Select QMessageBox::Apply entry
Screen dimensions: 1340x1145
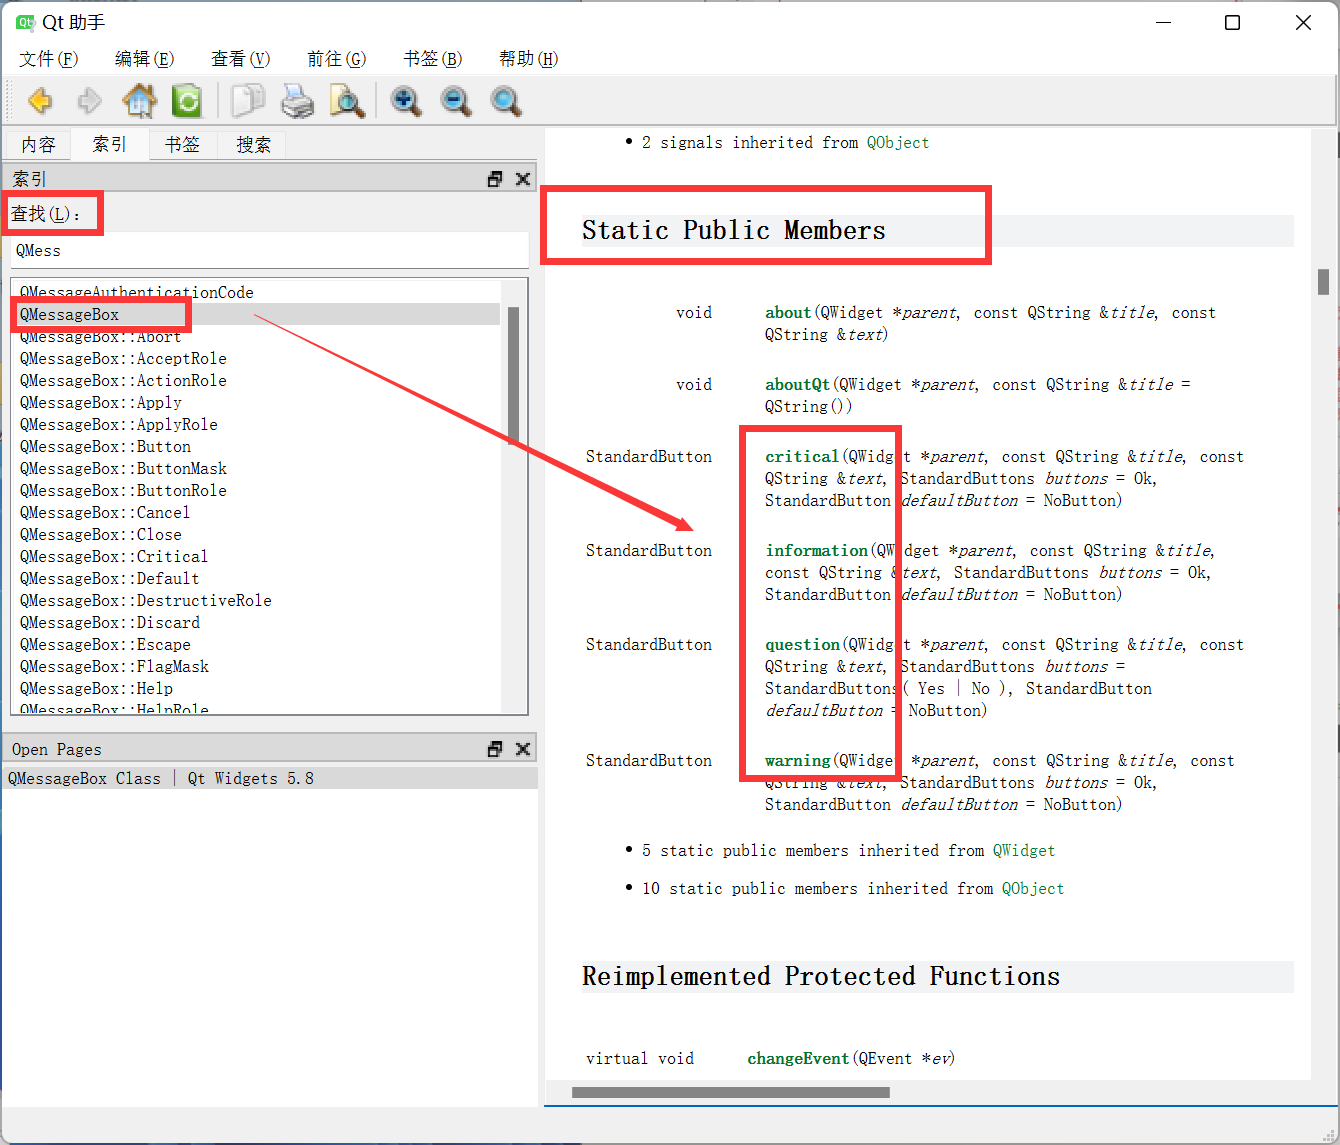coord(100,402)
